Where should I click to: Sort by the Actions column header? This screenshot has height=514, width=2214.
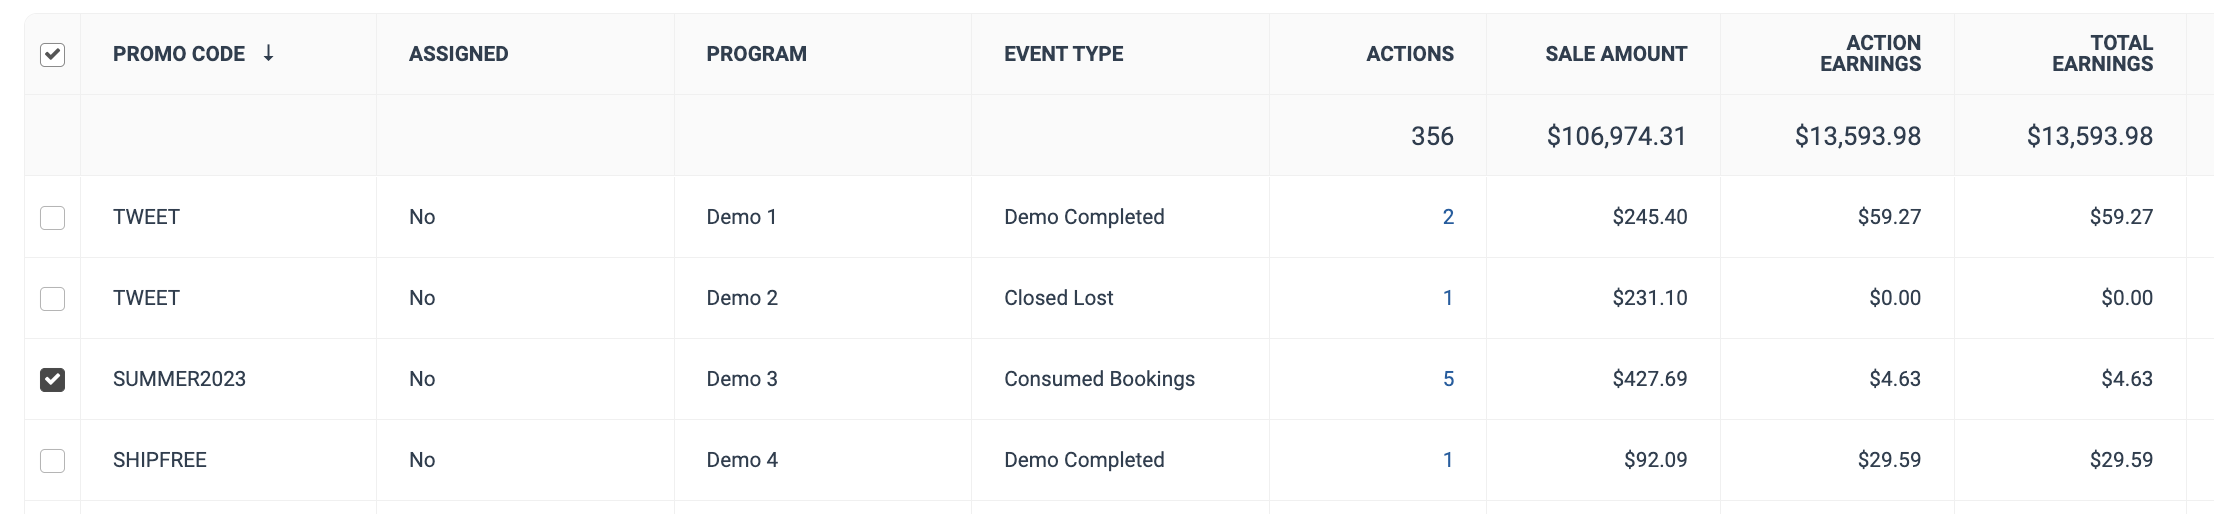(1410, 54)
